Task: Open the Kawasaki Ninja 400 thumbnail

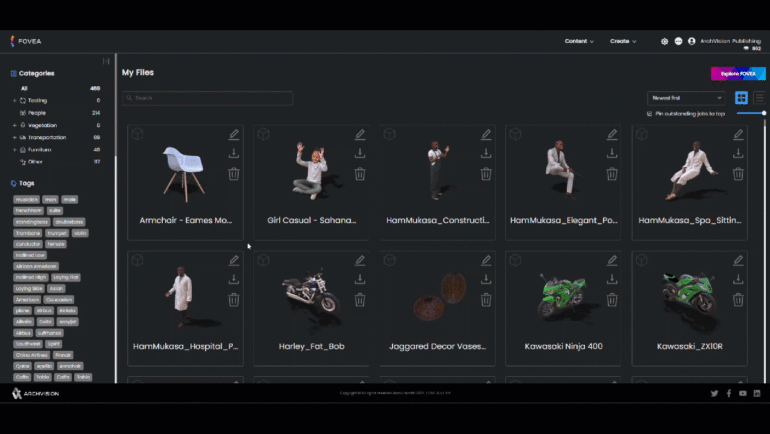Action: point(562,297)
